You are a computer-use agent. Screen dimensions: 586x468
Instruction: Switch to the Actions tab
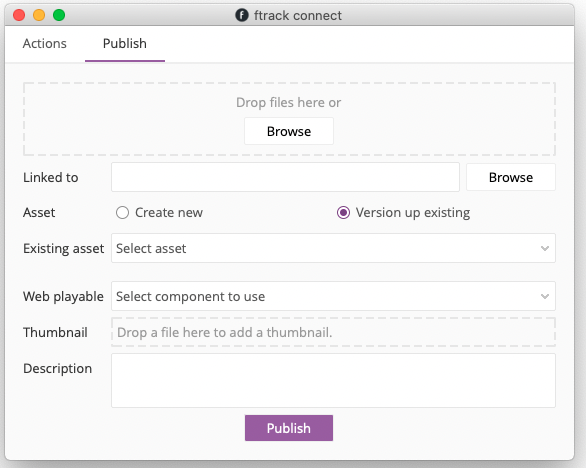point(44,43)
